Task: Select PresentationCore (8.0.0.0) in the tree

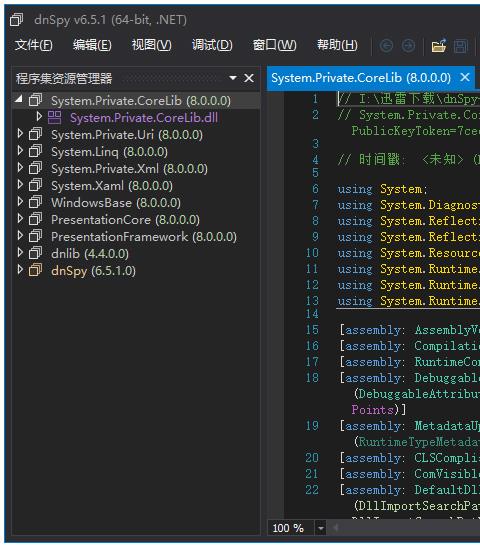Action: (x=125, y=220)
